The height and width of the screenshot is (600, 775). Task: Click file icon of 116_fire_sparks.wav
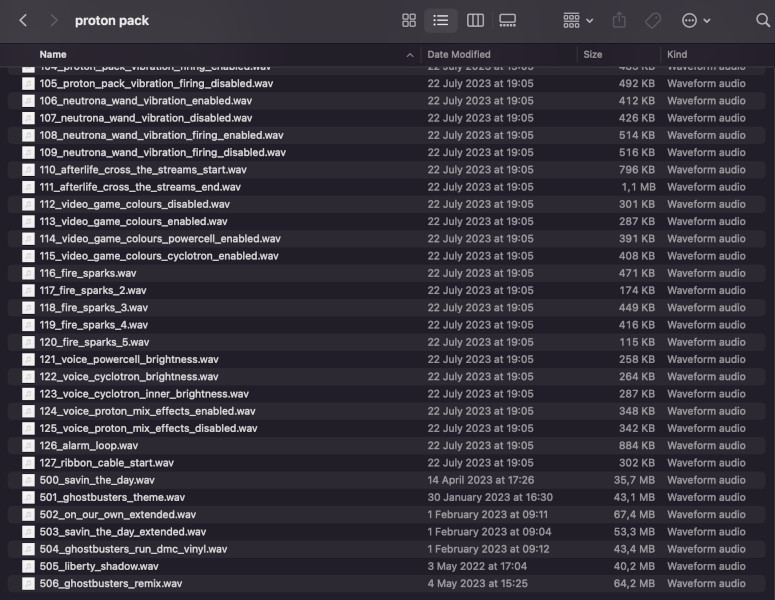point(29,273)
